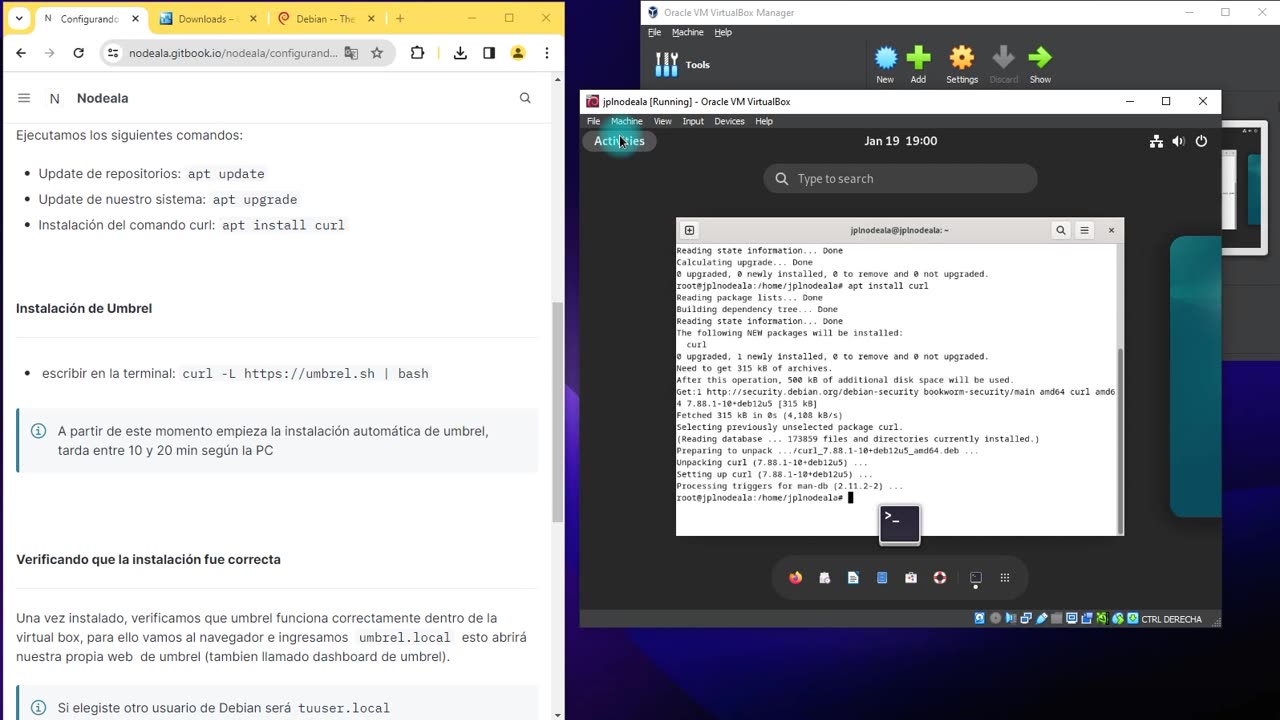1280x720 pixels.
Task: Open GNOME clock Jan 19 19:00
Action: [900, 141]
